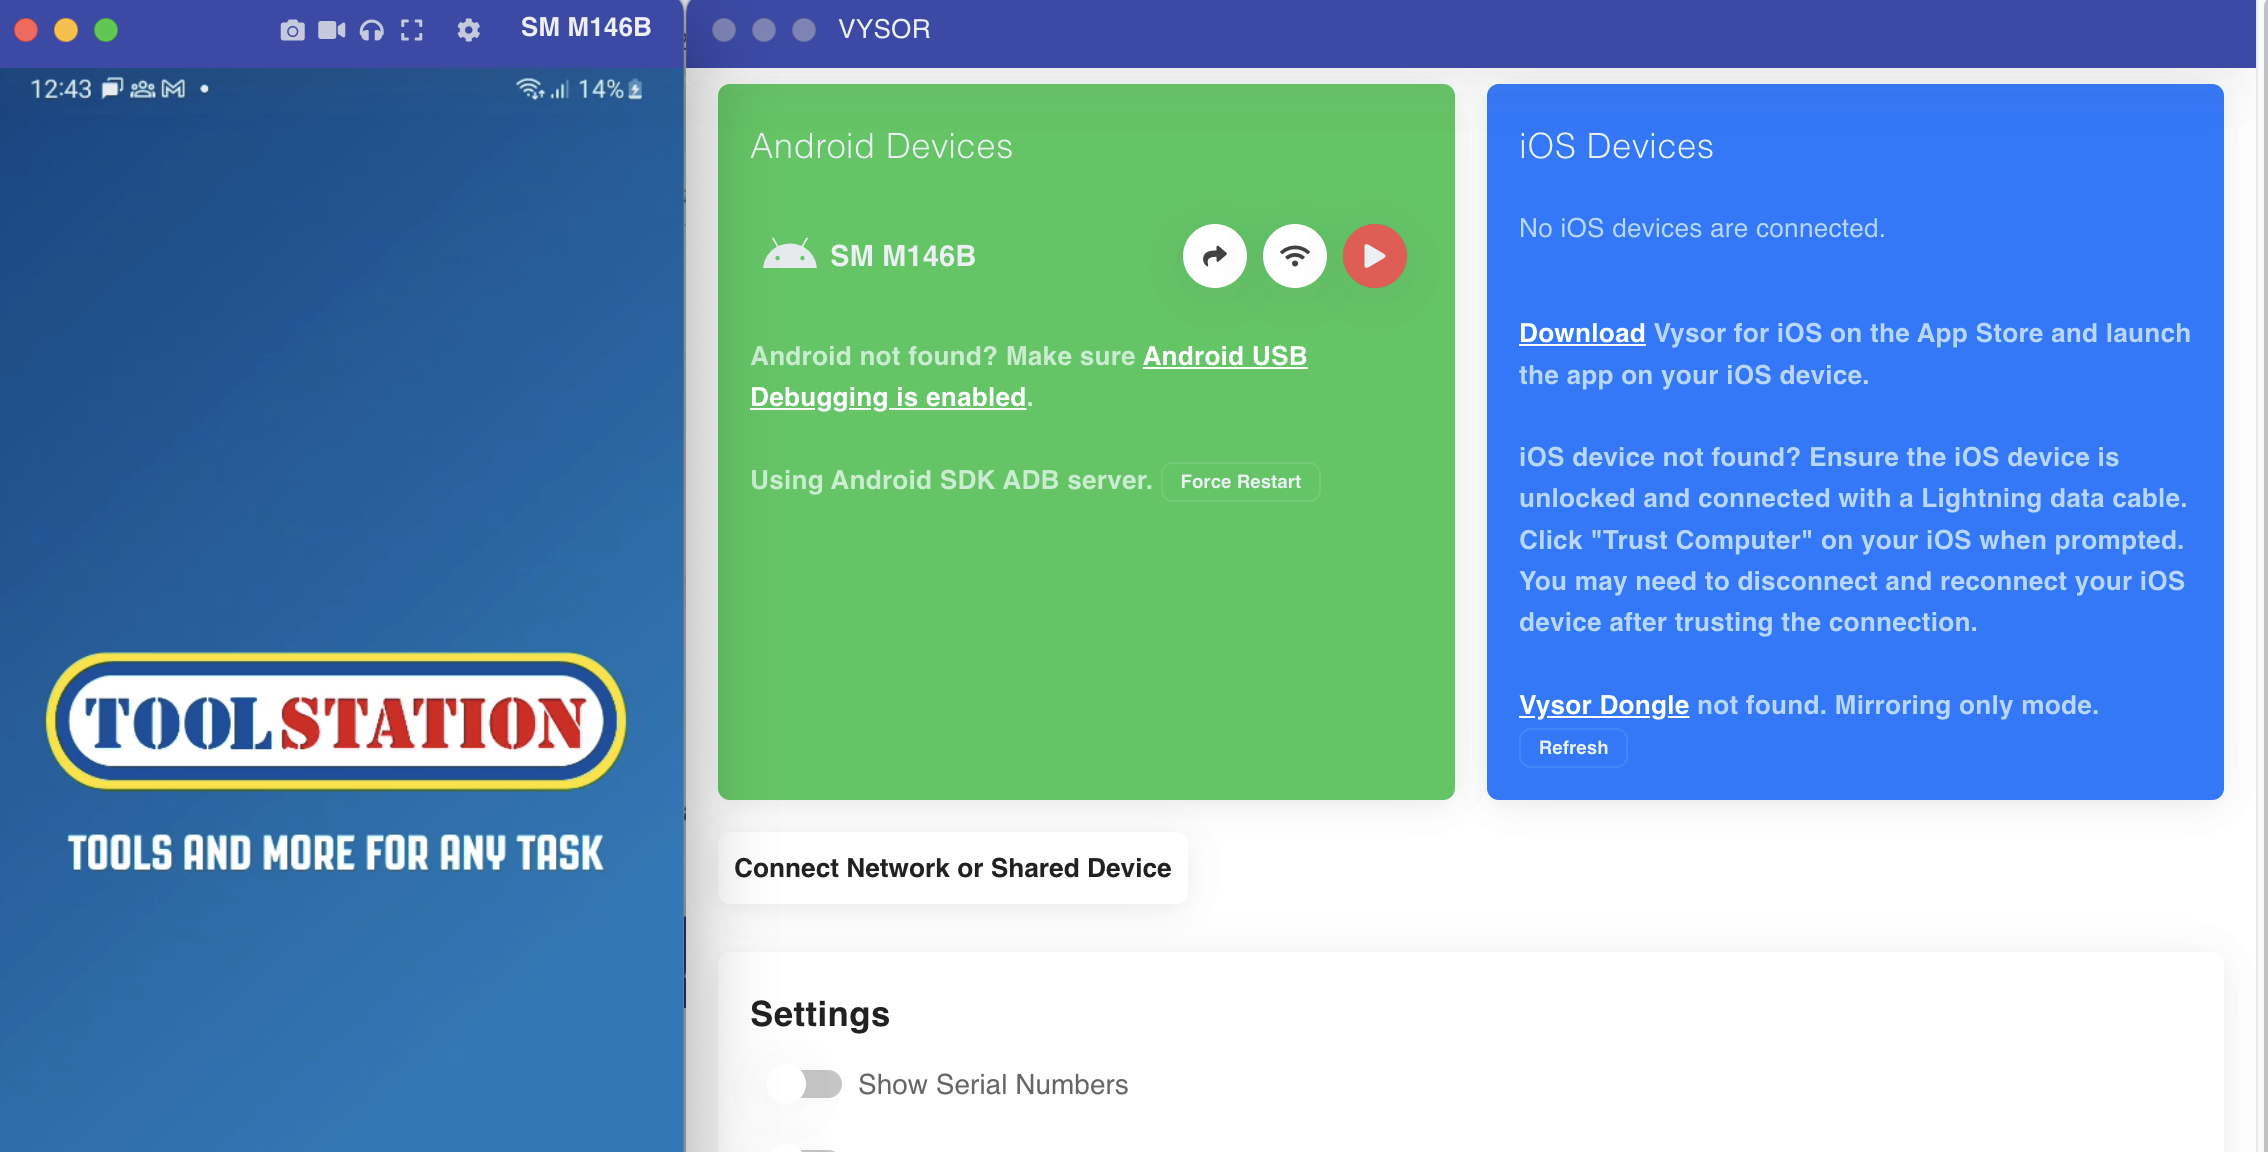Capture a screenshot with the camera icon
This screenshot has height=1152, width=2268.
pos(292,31)
